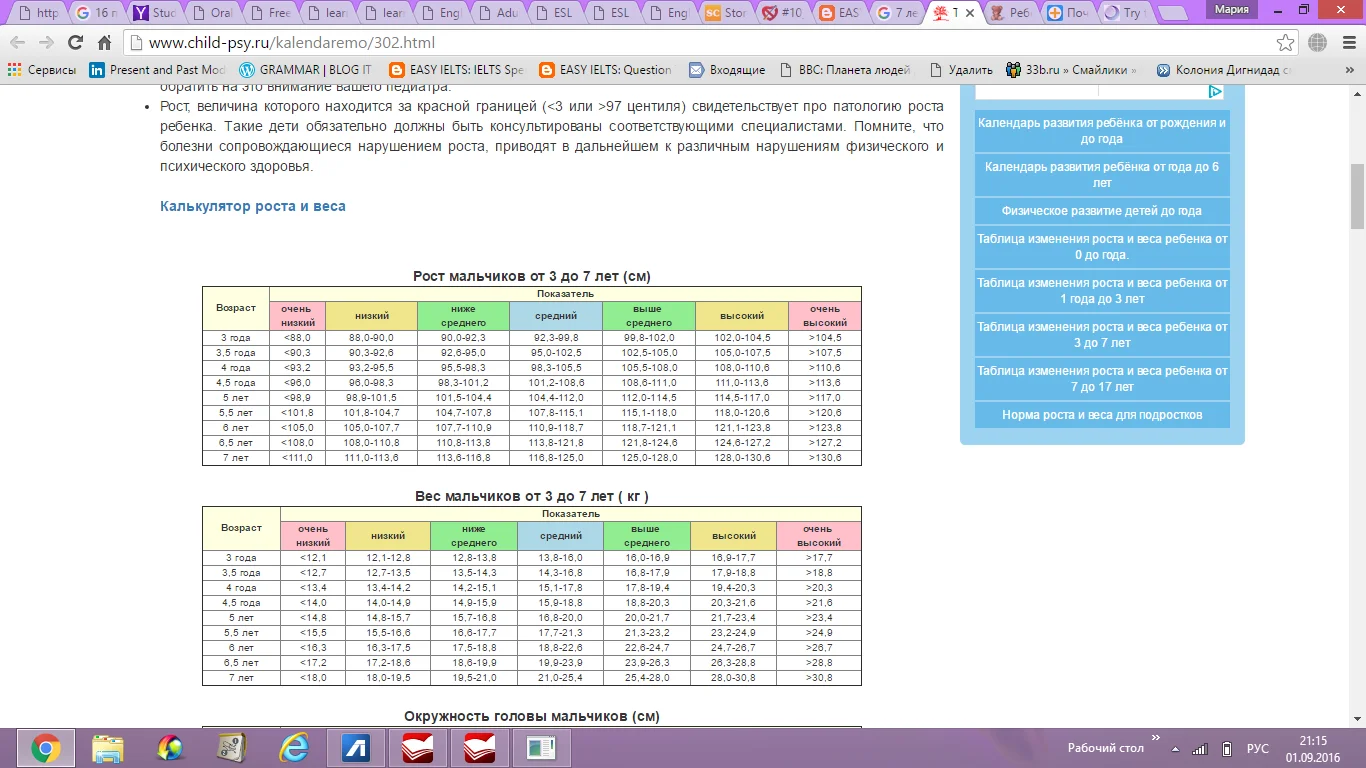Go to the browser home page
1366x768 pixels.
104,43
